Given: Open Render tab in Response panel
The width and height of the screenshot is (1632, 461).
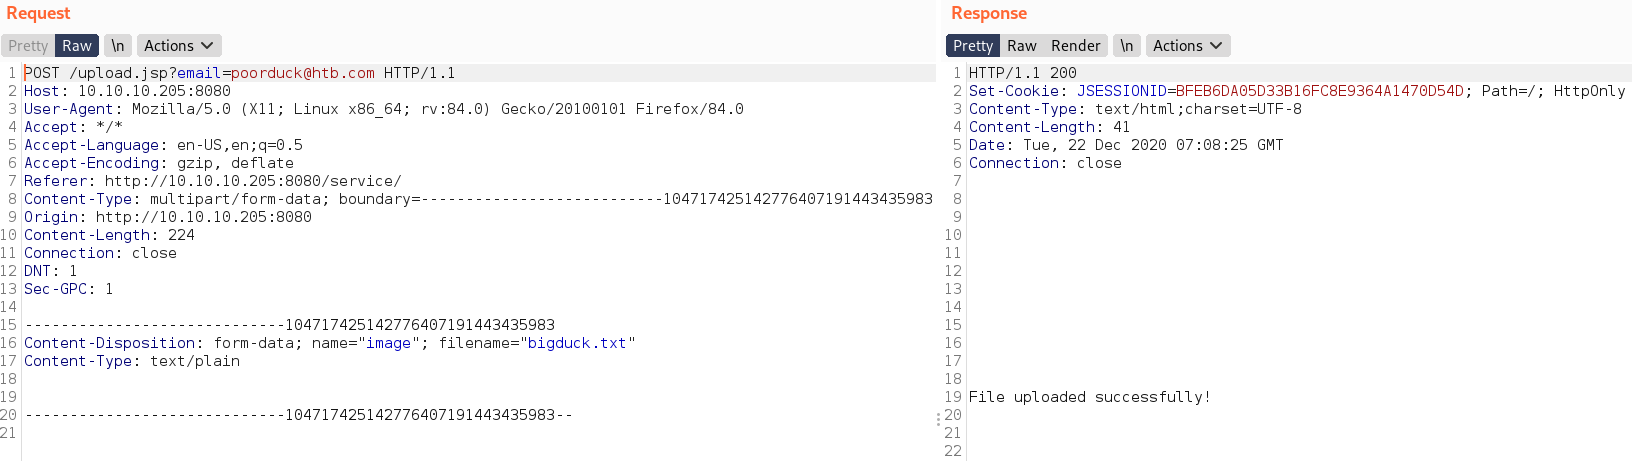Looking at the screenshot, I should coord(1075,46).
